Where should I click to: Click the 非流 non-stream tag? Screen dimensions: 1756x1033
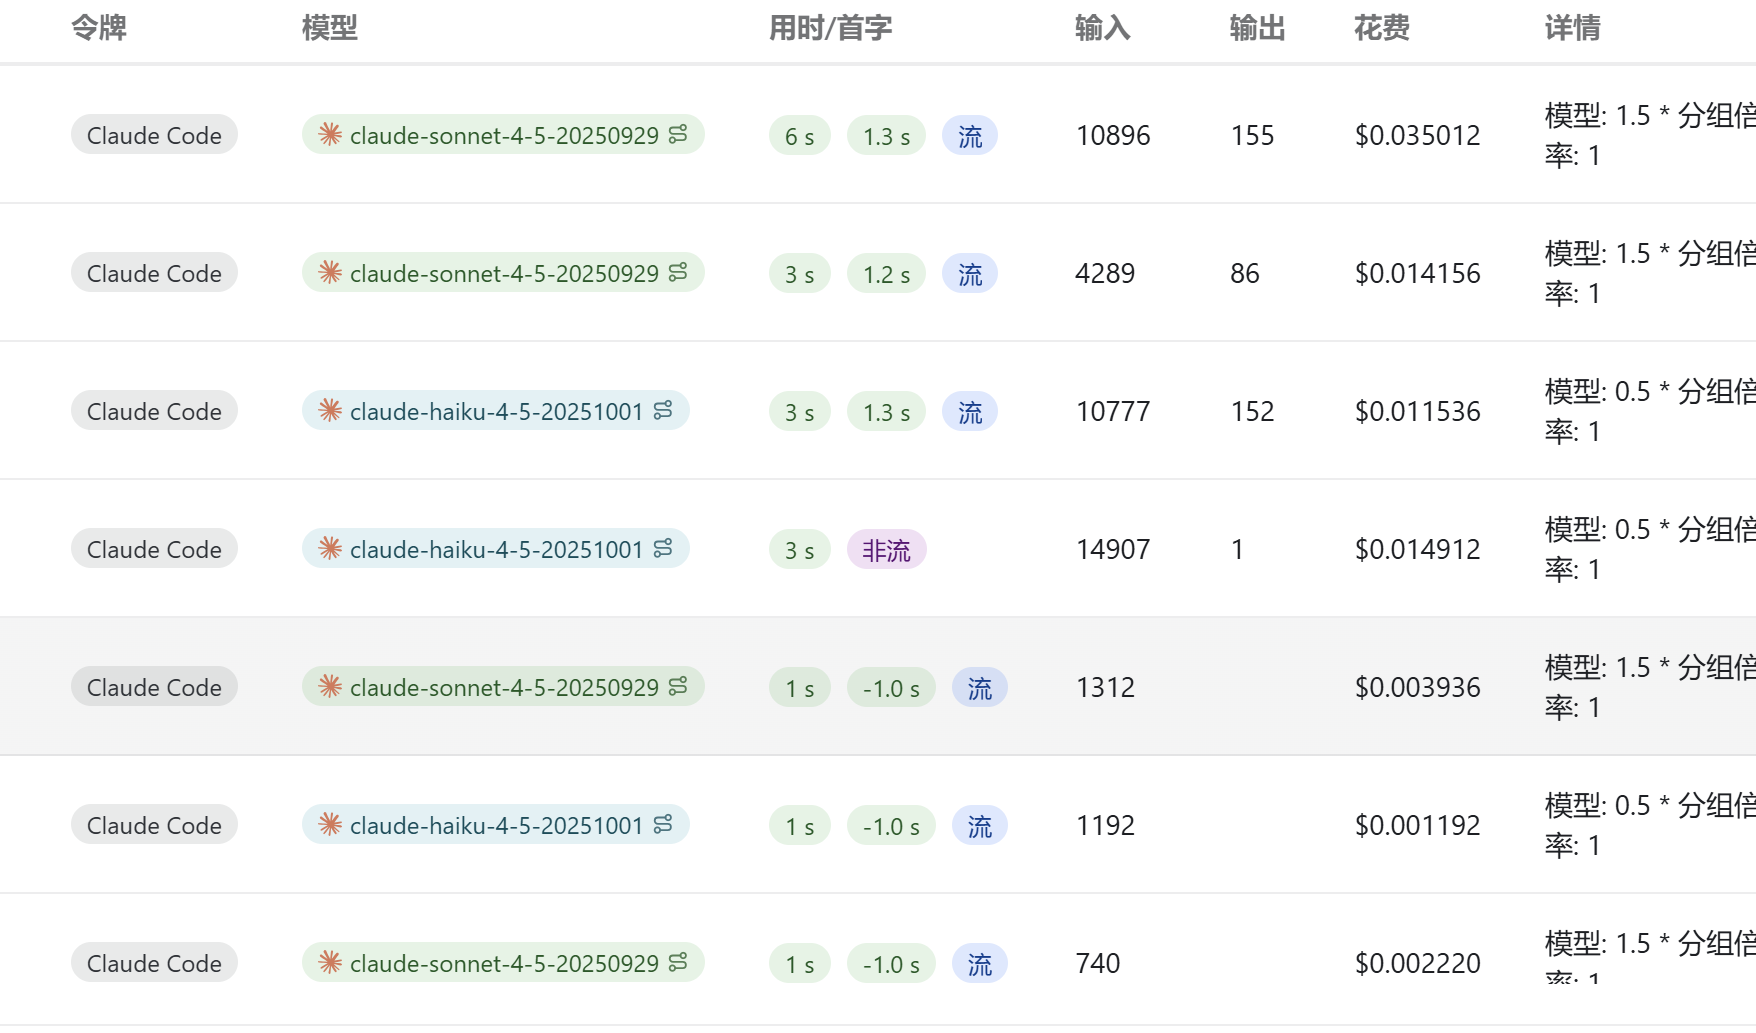point(887,550)
